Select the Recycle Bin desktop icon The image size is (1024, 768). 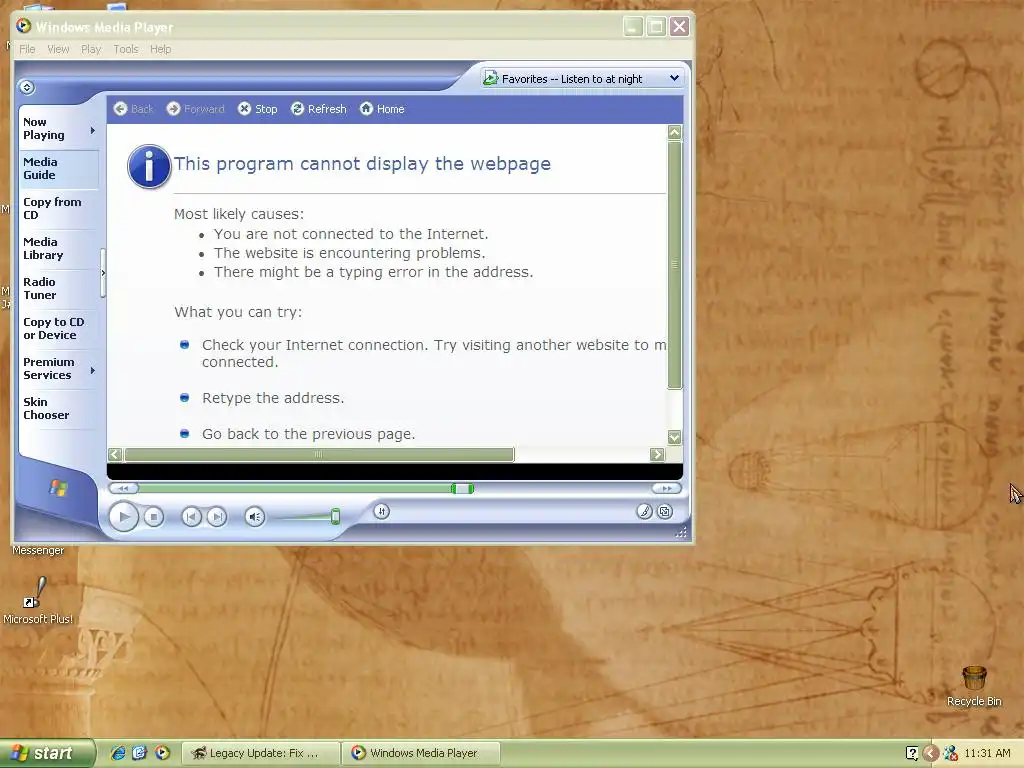[x=974, y=686]
